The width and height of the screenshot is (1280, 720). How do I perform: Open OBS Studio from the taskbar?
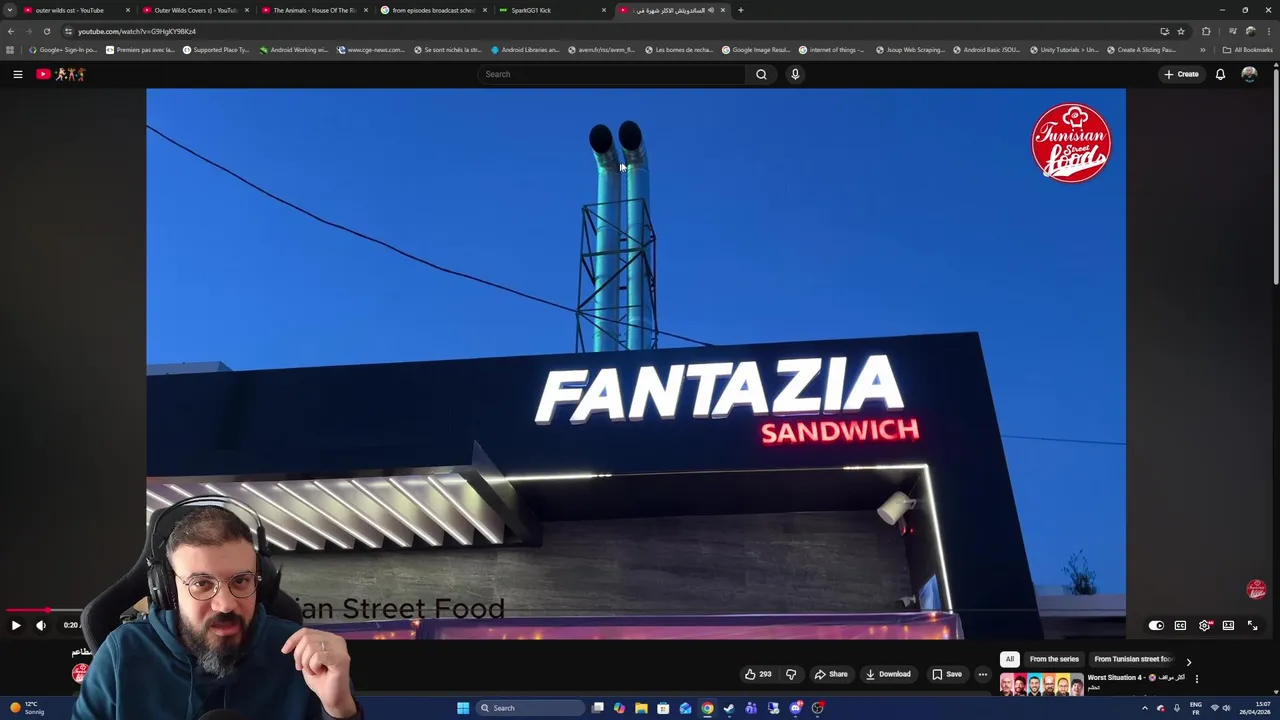click(817, 708)
